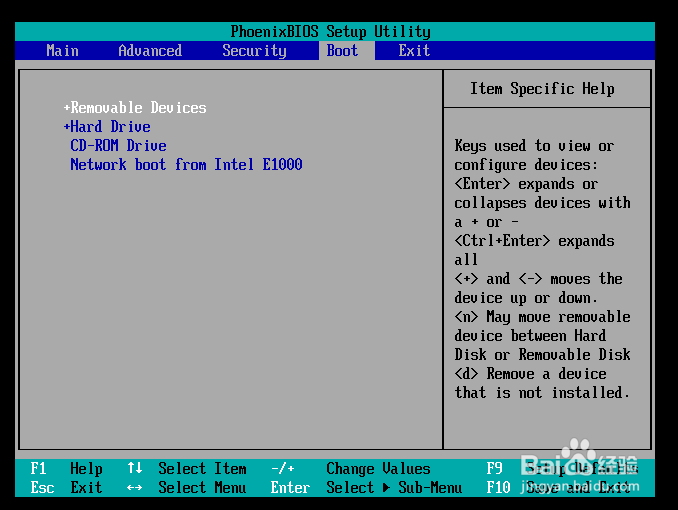Screen dimensions: 678x510
Task: Click the '<Ctrl+Enter> expands' help line
Action: coord(534,241)
